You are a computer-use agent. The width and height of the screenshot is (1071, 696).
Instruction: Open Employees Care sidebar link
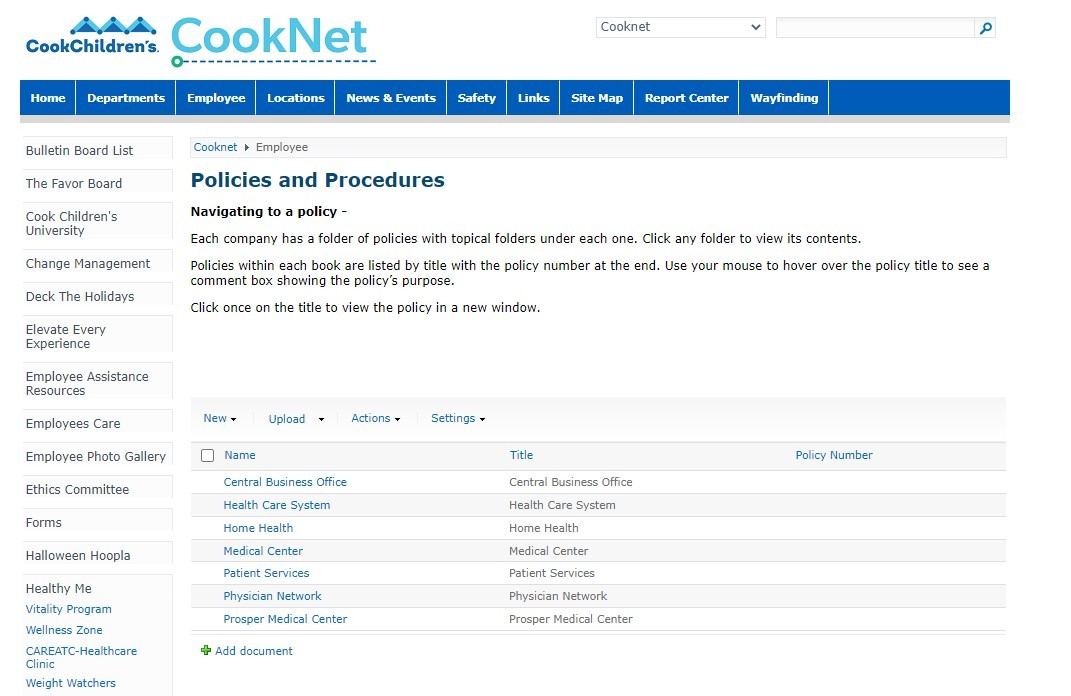tap(73, 423)
